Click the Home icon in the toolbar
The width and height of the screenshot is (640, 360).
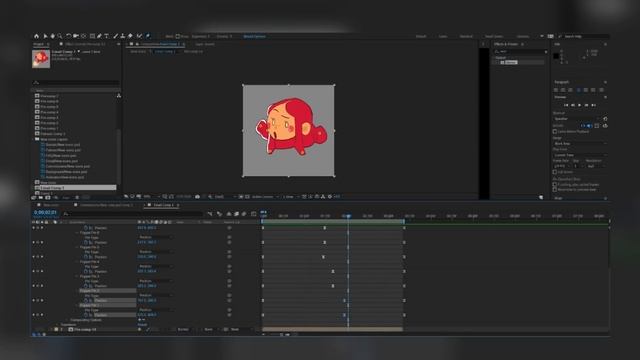point(36,36)
